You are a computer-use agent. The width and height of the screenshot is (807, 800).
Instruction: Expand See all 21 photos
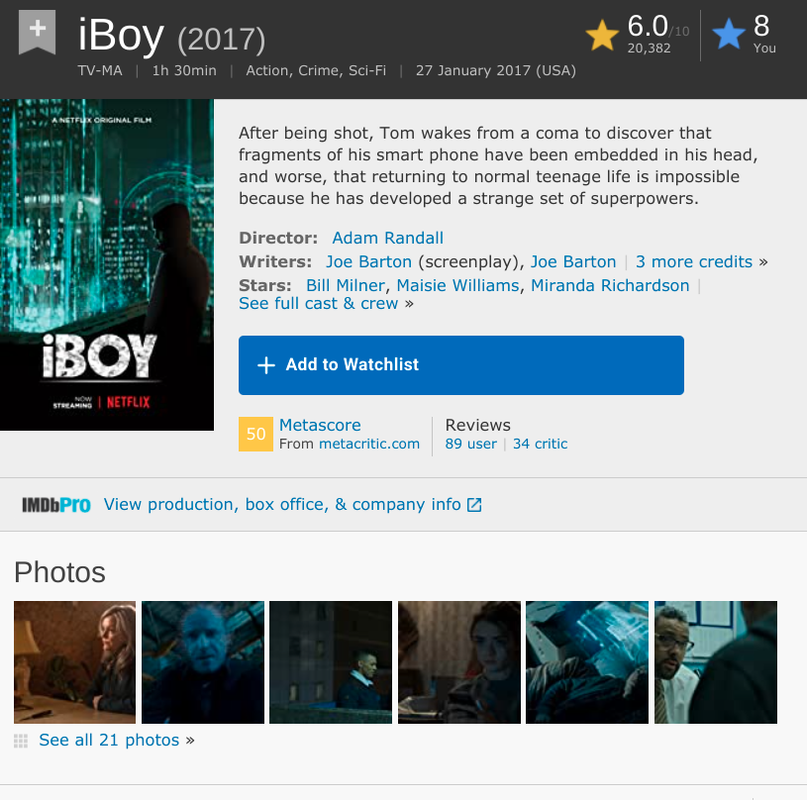click(x=109, y=740)
